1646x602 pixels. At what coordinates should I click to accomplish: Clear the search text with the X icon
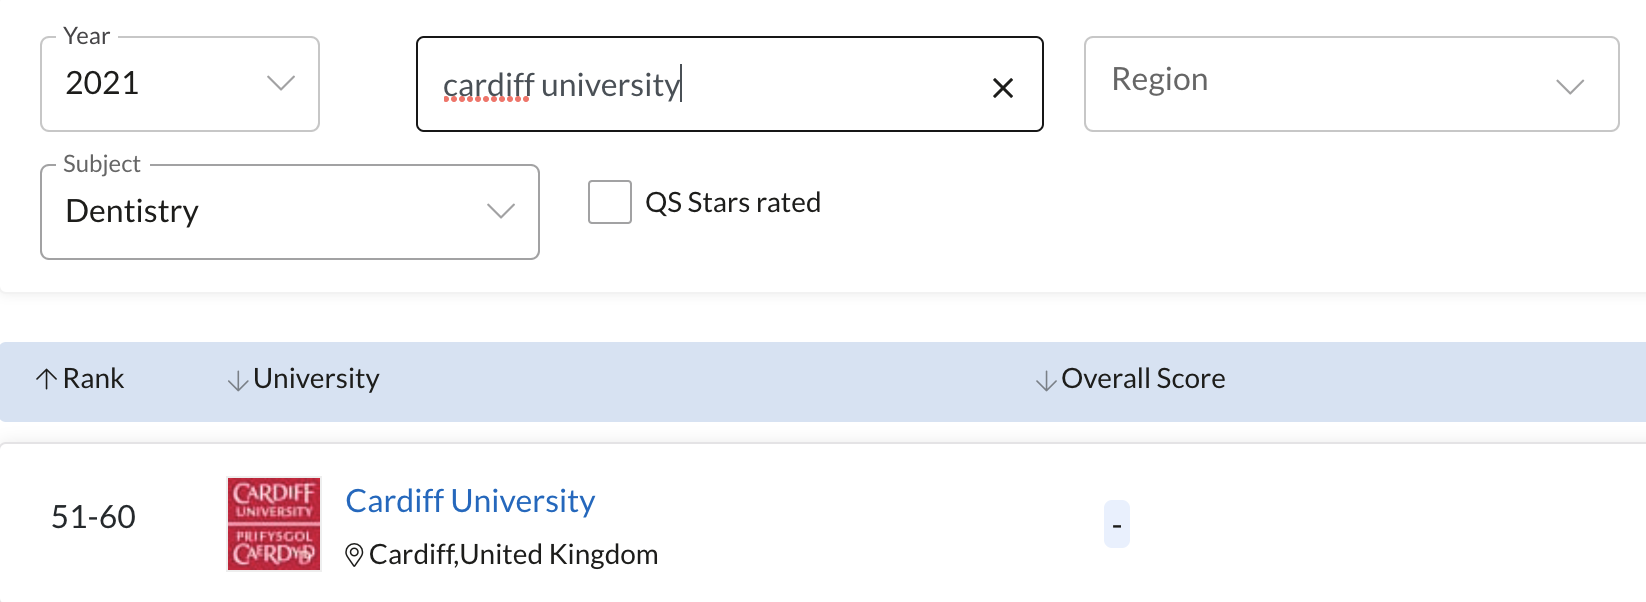1002,88
